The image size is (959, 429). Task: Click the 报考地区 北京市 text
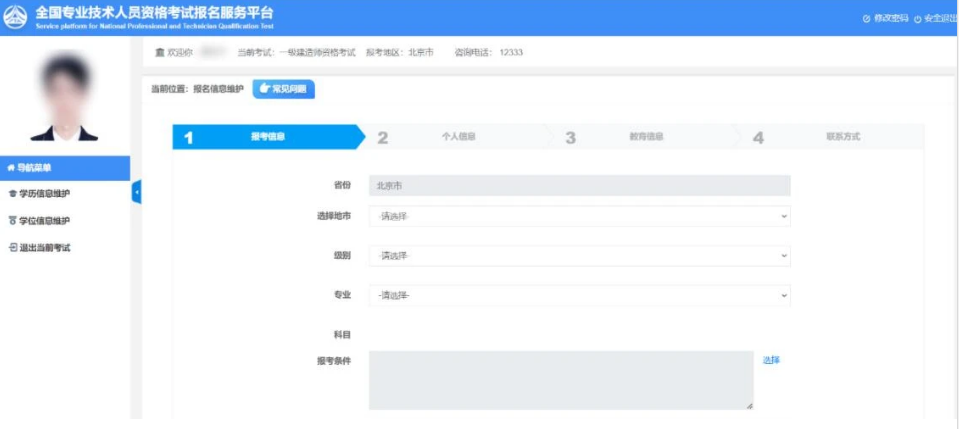pos(399,53)
